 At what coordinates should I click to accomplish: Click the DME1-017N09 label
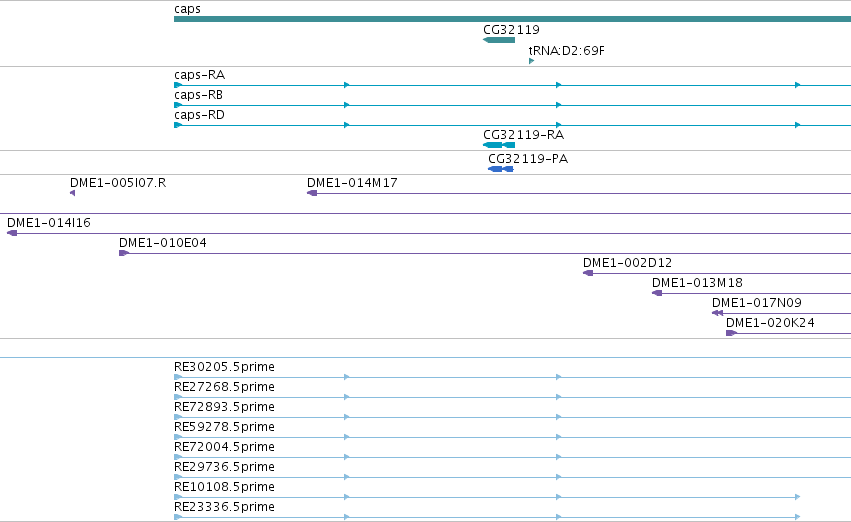pos(757,303)
